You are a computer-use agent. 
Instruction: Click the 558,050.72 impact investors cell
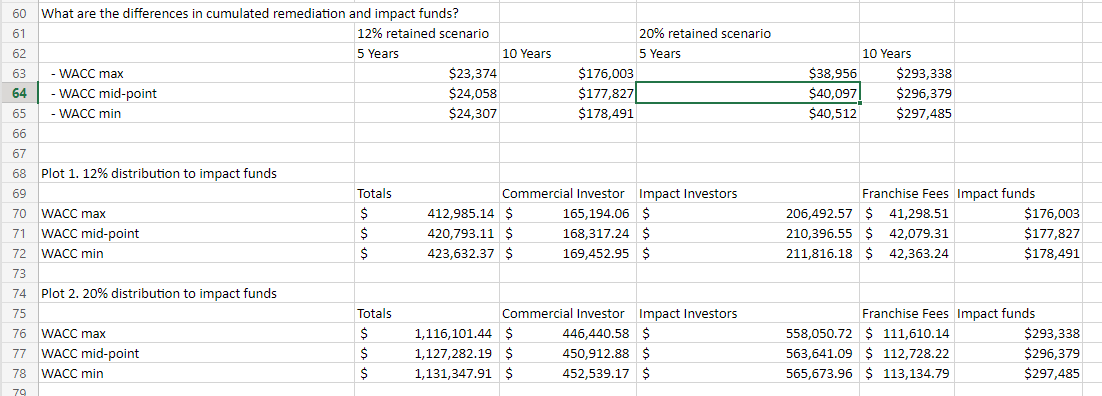(x=748, y=333)
